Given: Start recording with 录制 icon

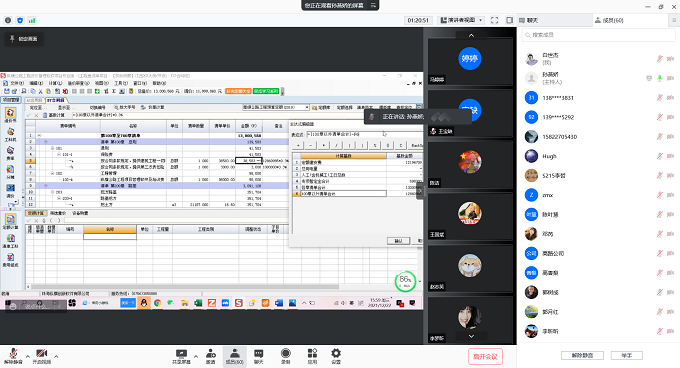Looking at the screenshot, I should tap(285, 356).
